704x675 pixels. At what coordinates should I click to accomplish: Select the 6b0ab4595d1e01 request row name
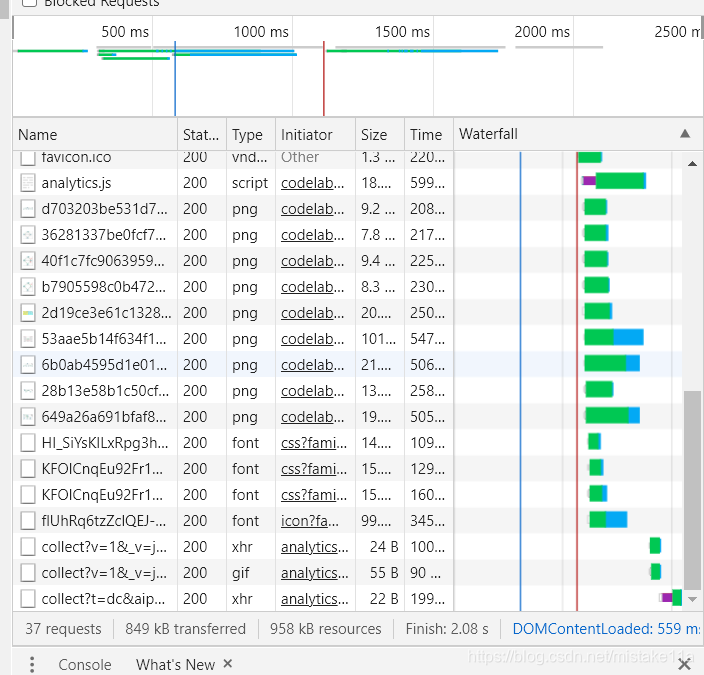(x=104, y=365)
